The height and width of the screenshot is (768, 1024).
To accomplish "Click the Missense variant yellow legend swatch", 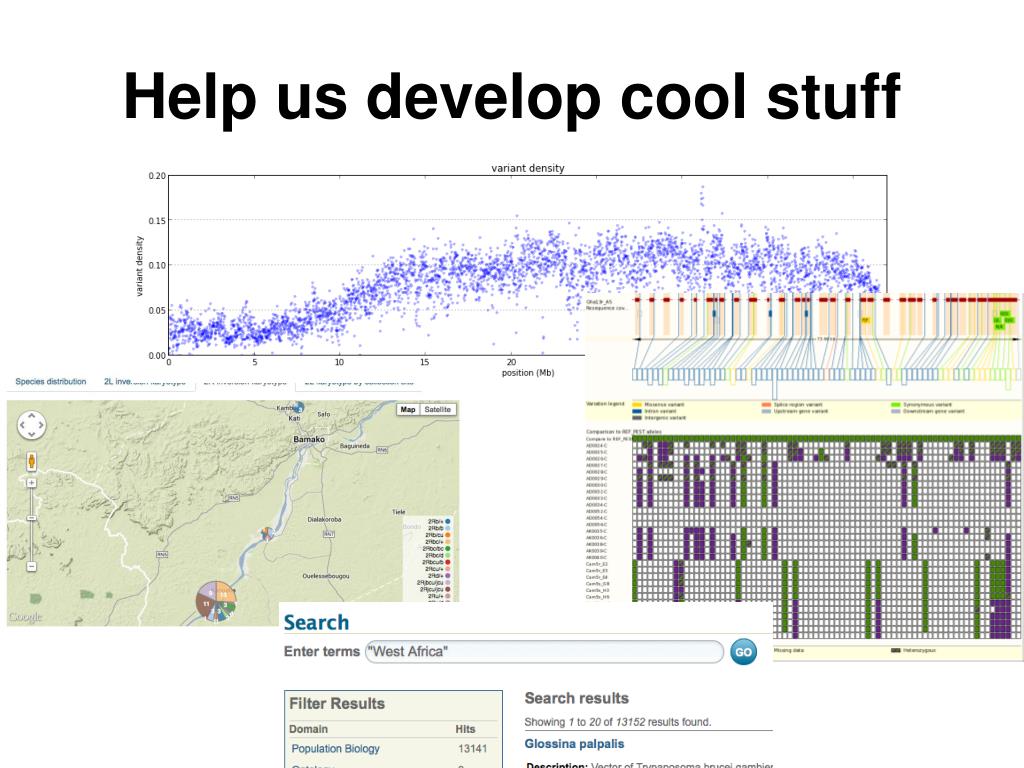I will point(637,405).
